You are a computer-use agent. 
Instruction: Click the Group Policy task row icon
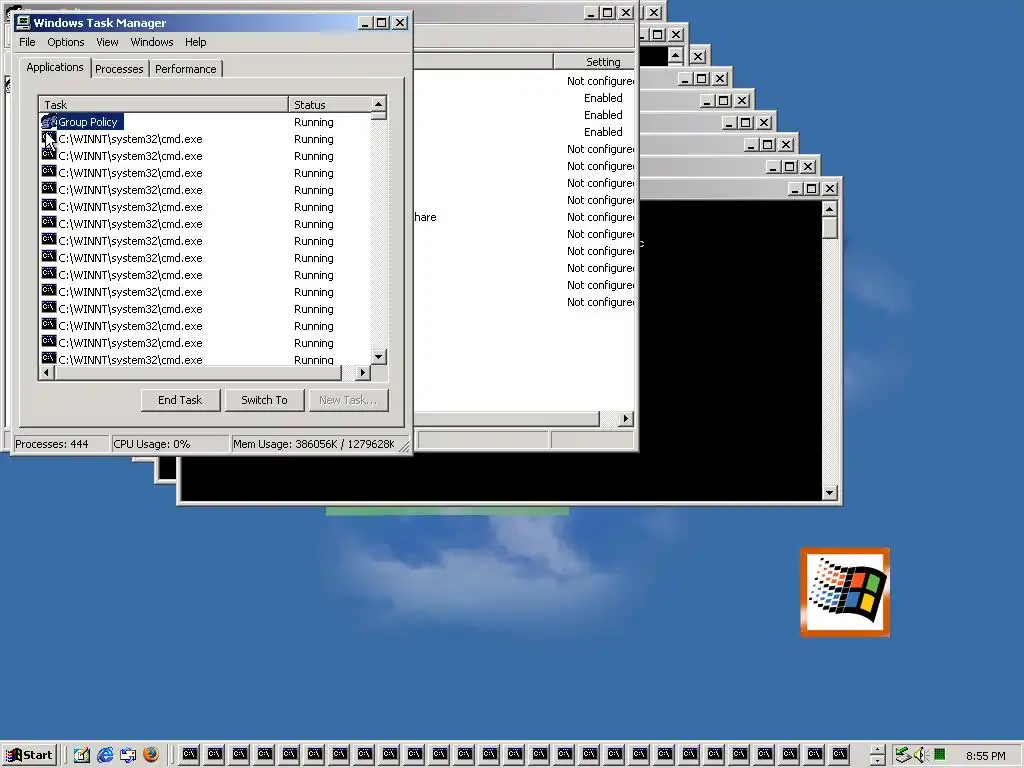[49, 121]
